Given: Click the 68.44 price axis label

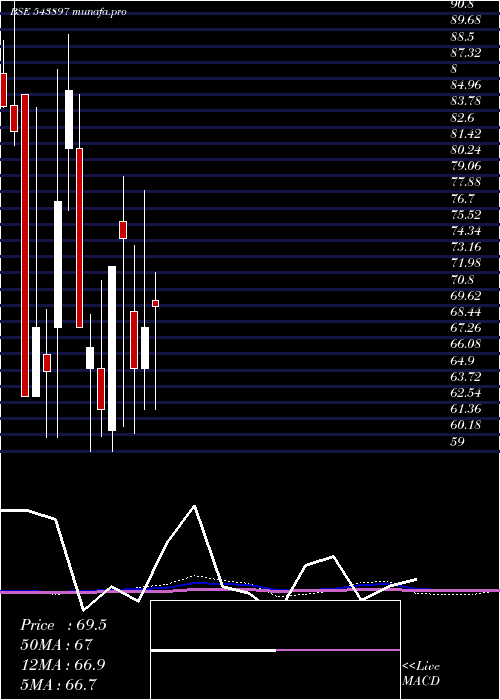Looking at the screenshot, I should point(466,311).
